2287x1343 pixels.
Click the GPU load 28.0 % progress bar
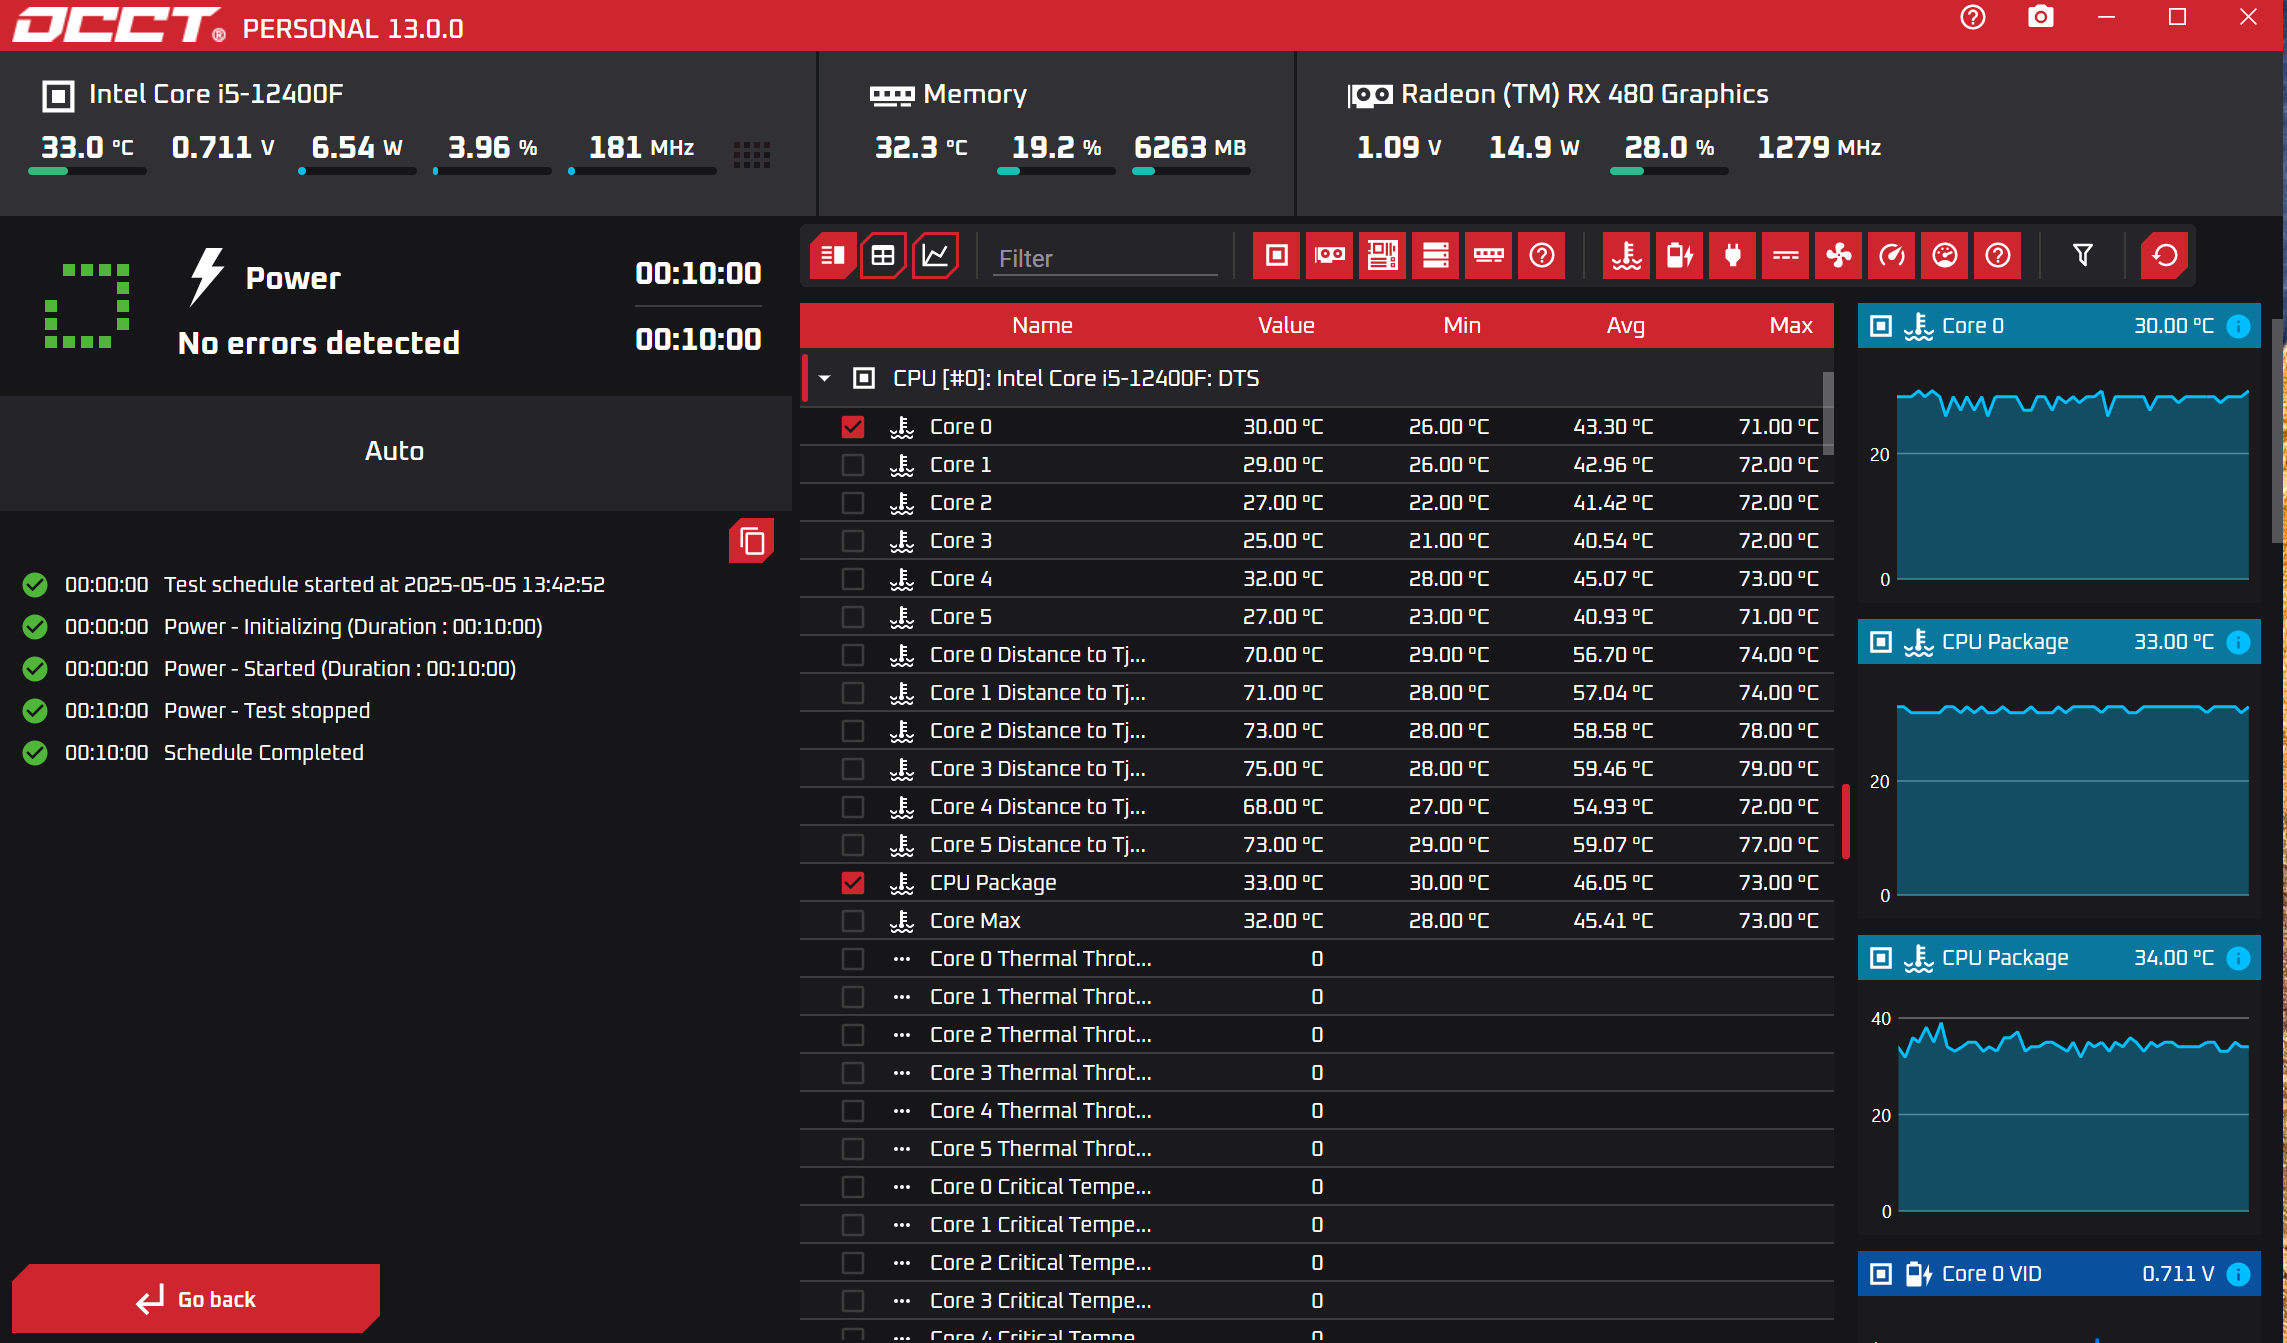click(x=1669, y=171)
